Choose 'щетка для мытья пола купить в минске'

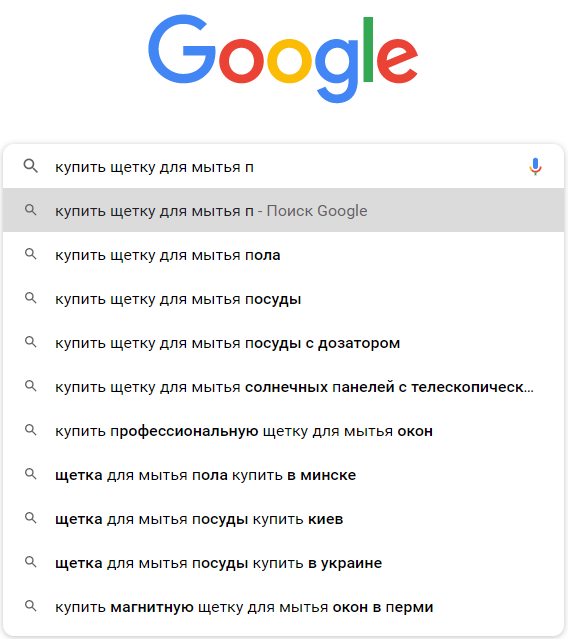click(x=284, y=475)
